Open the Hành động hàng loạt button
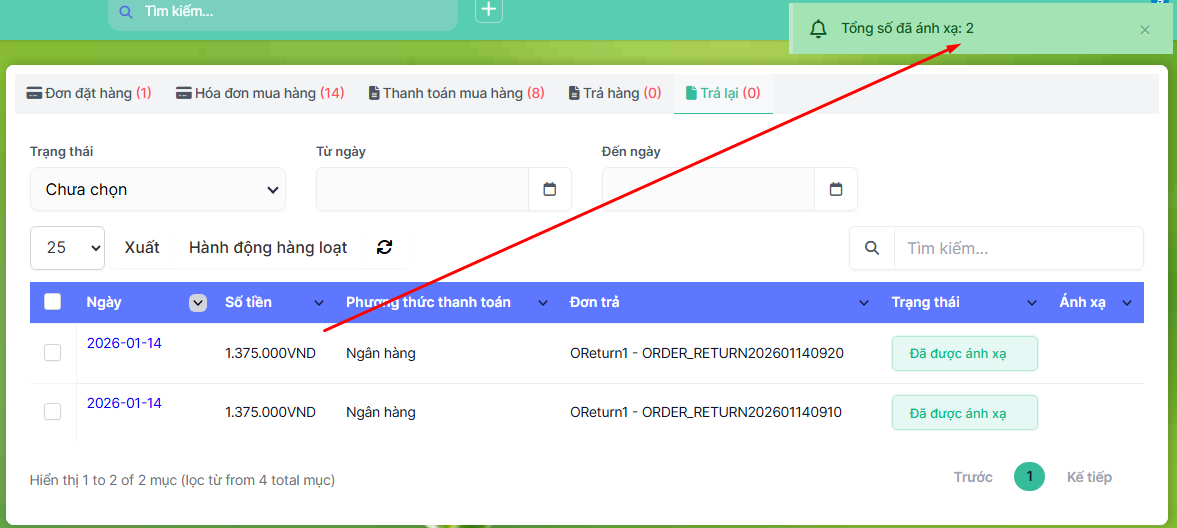Image resolution: width=1177 pixels, height=528 pixels. click(268, 247)
